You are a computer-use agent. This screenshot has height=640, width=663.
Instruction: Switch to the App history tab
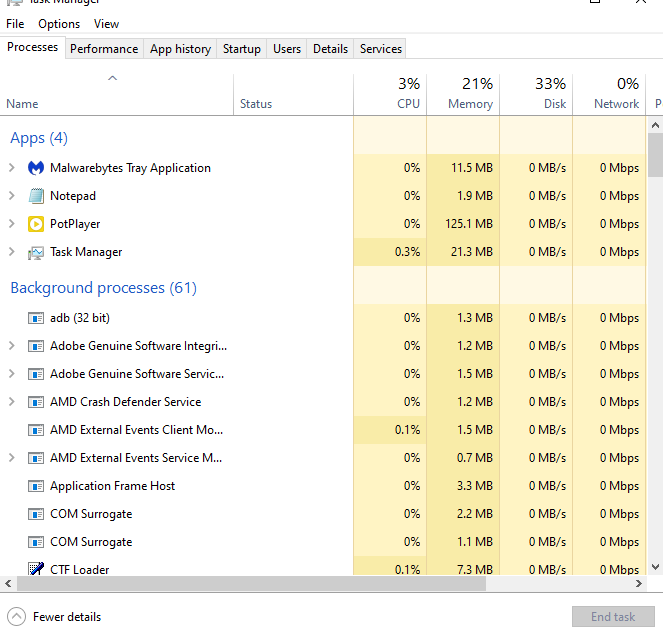180,49
